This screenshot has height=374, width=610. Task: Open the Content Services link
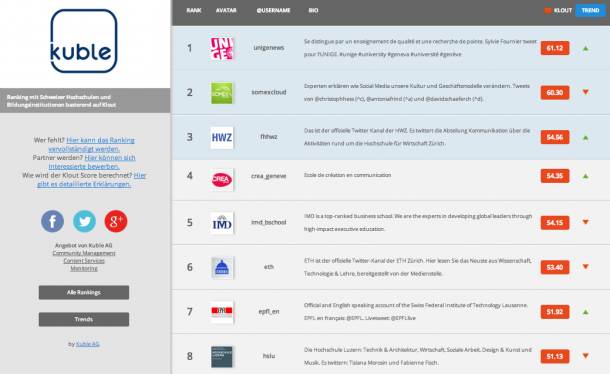(84, 261)
